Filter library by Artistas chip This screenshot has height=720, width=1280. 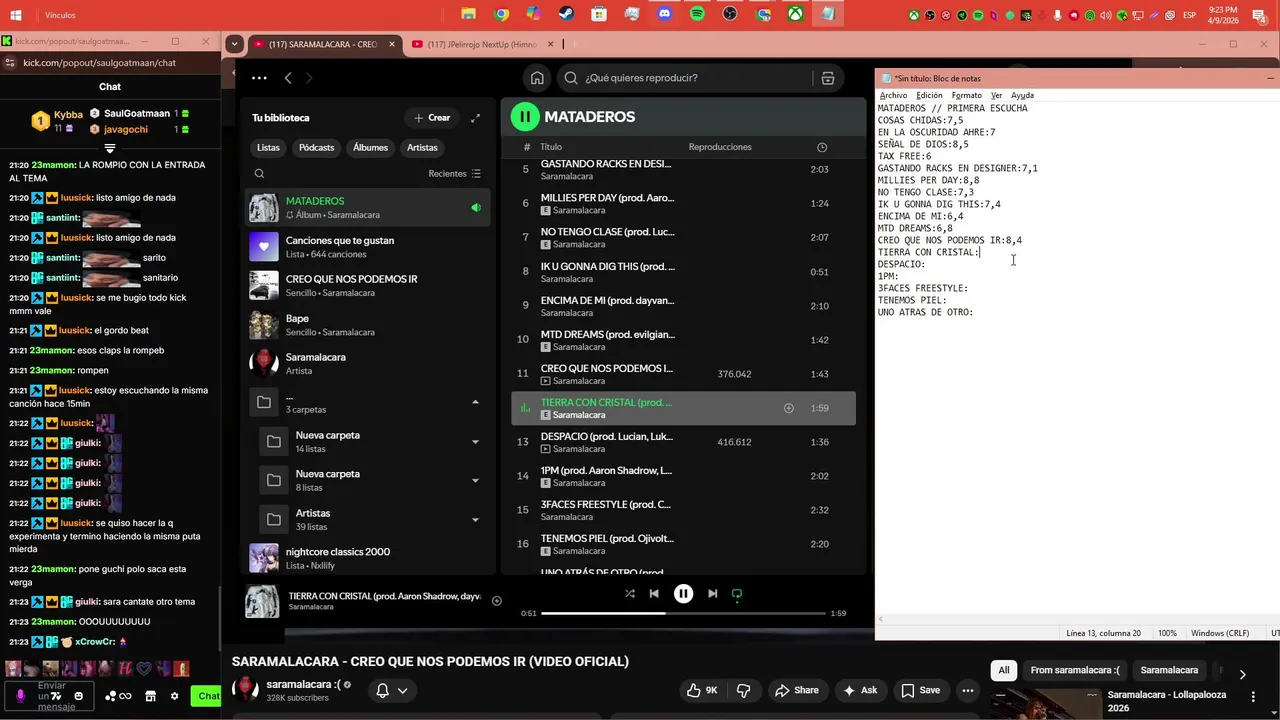[422, 147]
